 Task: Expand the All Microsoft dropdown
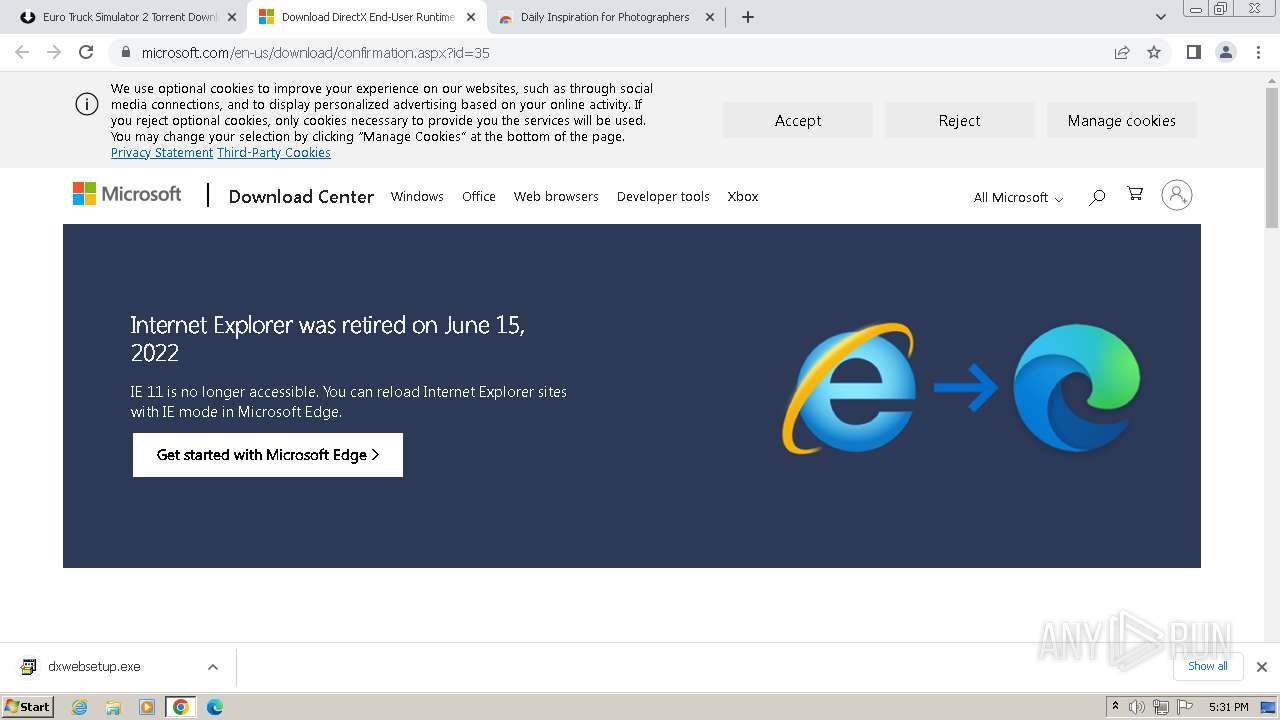click(1018, 198)
